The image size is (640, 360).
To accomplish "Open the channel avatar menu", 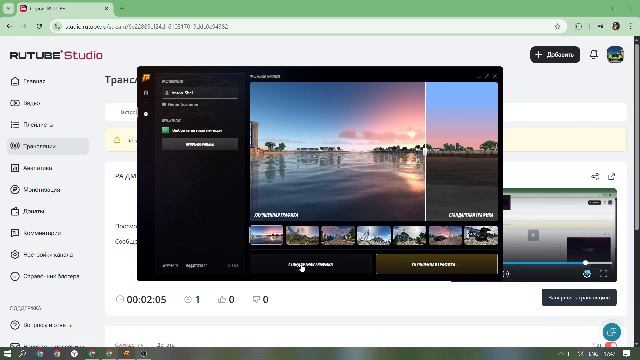I will click(x=615, y=54).
